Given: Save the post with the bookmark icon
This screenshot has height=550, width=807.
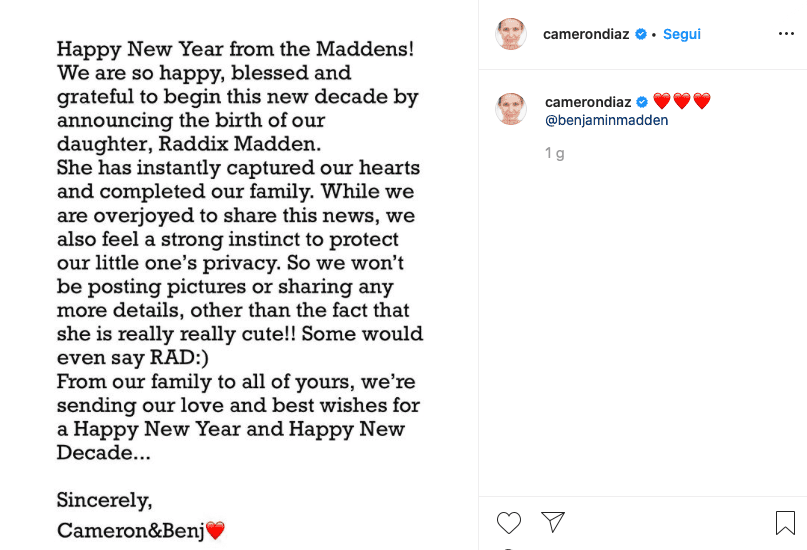Looking at the screenshot, I should click(x=785, y=522).
